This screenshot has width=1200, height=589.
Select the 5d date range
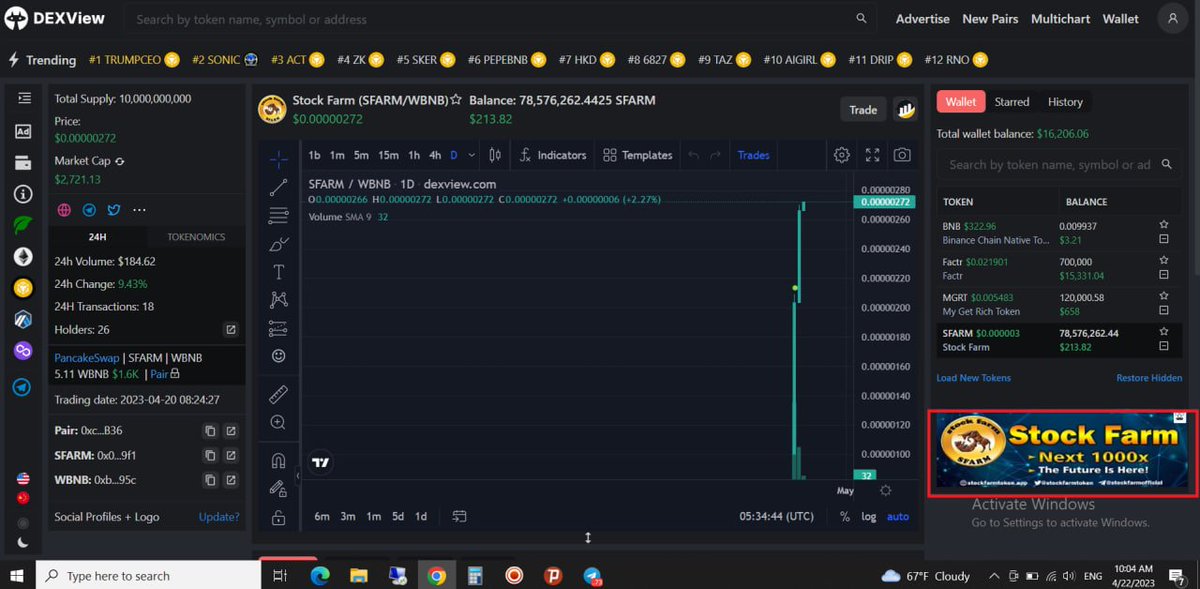tap(398, 516)
